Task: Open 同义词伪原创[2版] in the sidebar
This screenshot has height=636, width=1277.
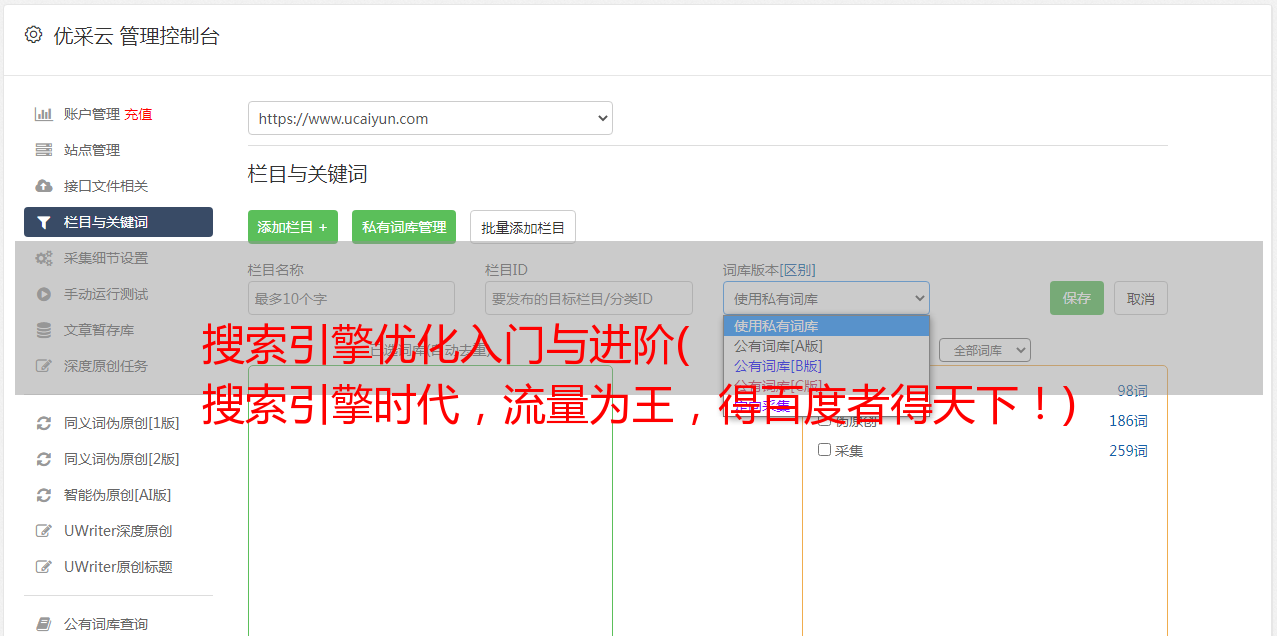Action: [122, 459]
